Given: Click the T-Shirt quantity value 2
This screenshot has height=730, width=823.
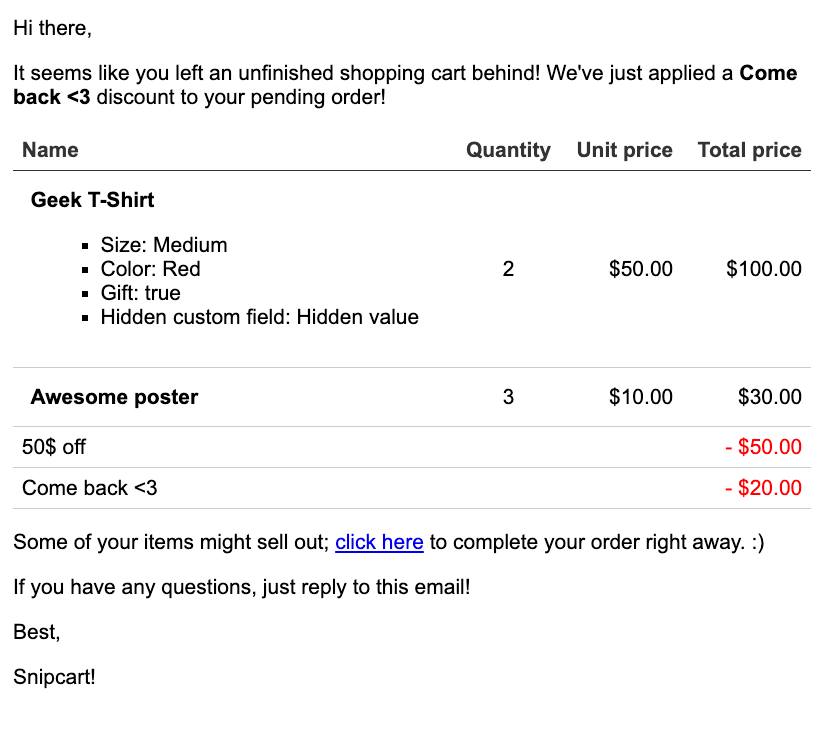Looking at the screenshot, I should pyautogui.click(x=508, y=269).
